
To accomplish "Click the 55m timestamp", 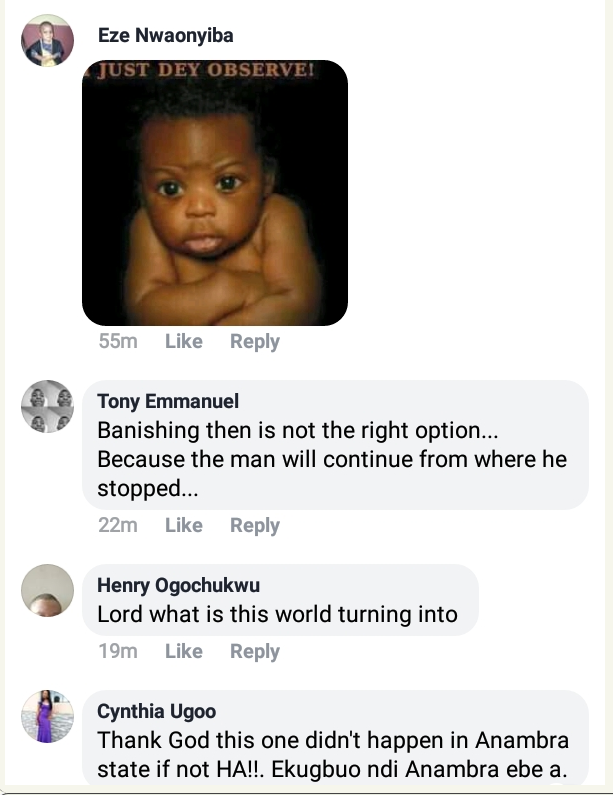I will click(118, 342).
